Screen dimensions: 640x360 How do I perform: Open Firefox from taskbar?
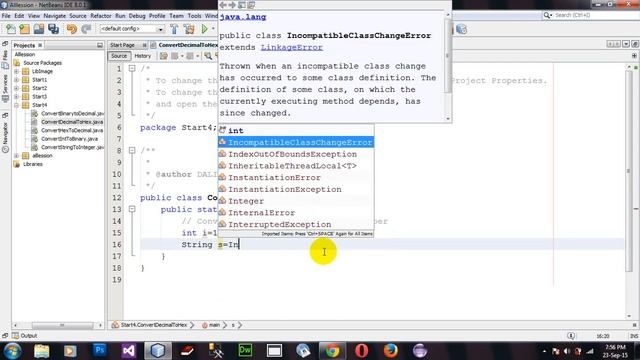coord(390,351)
